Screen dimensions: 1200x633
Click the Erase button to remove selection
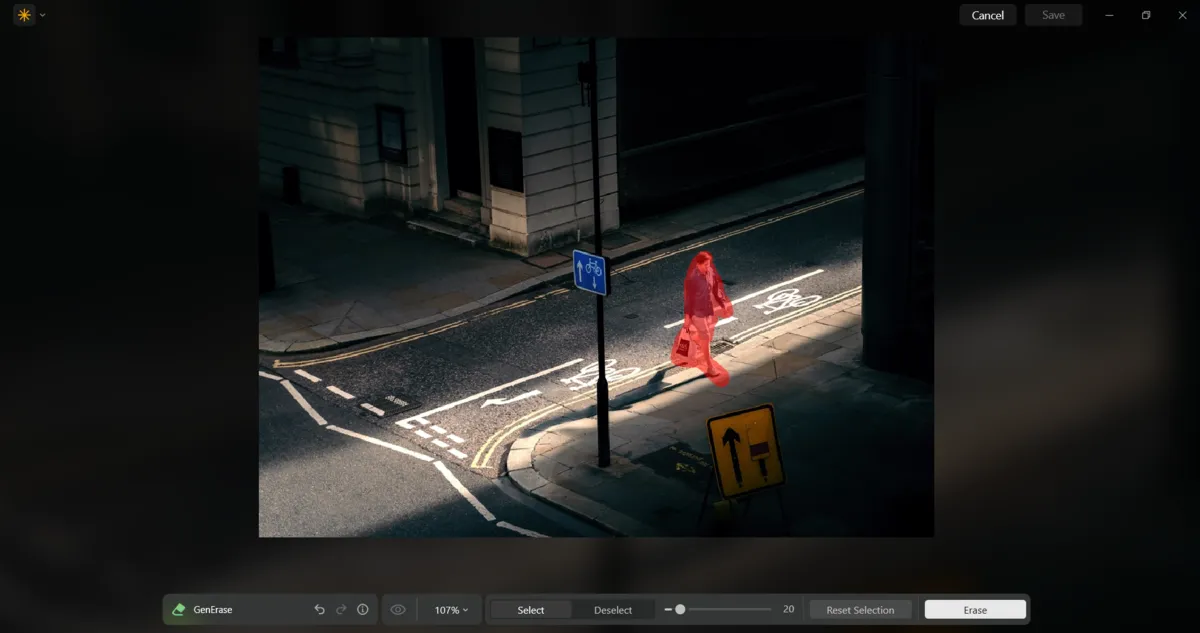coord(974,609)
